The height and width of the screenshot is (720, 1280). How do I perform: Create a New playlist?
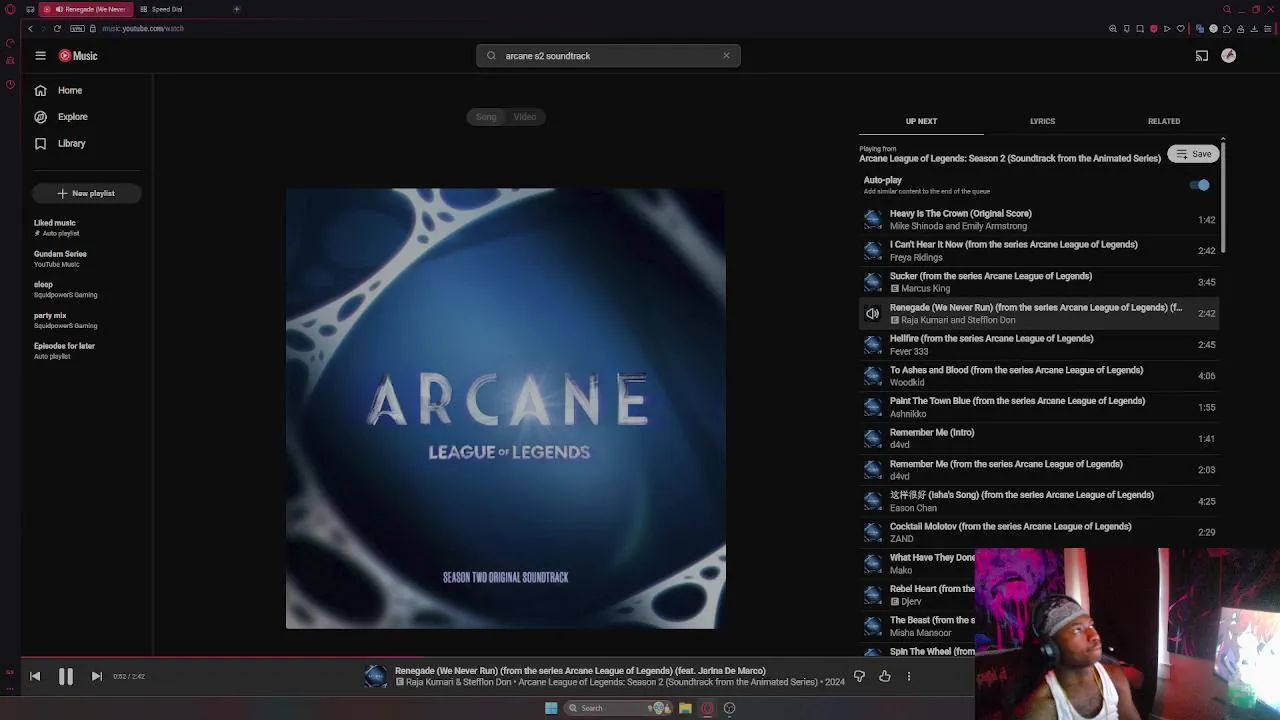tap(86, 193)
